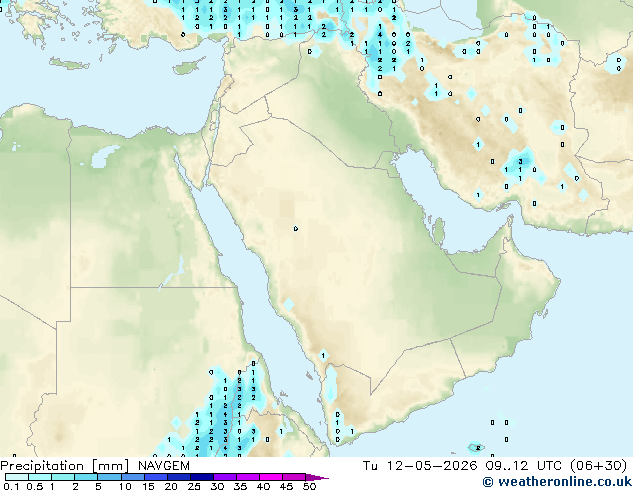Pick the 5–10 mm legend swatch
This screenshot has width=634, height=490.
pyautogui.click(x=109, y=477)
